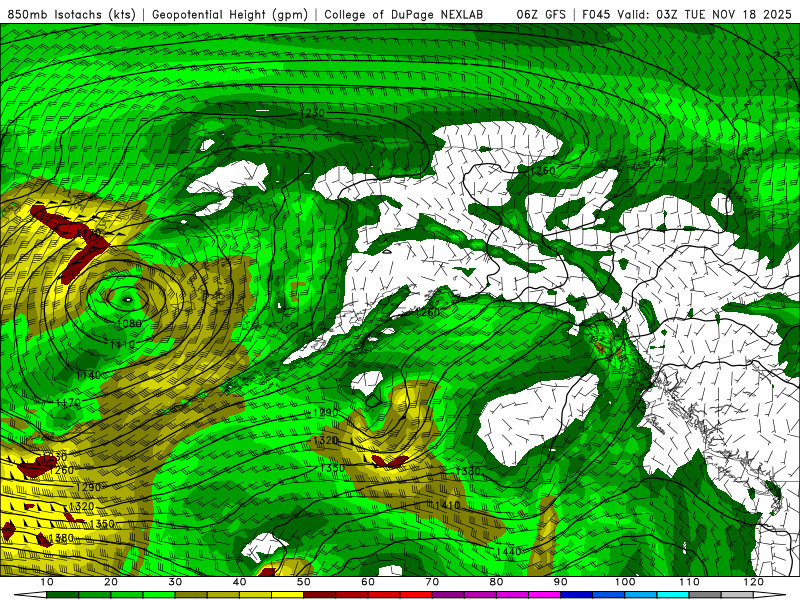Screen dimensions: 800x600
Task: Click the '10' value on the color scale
Action: pos(46,582)
